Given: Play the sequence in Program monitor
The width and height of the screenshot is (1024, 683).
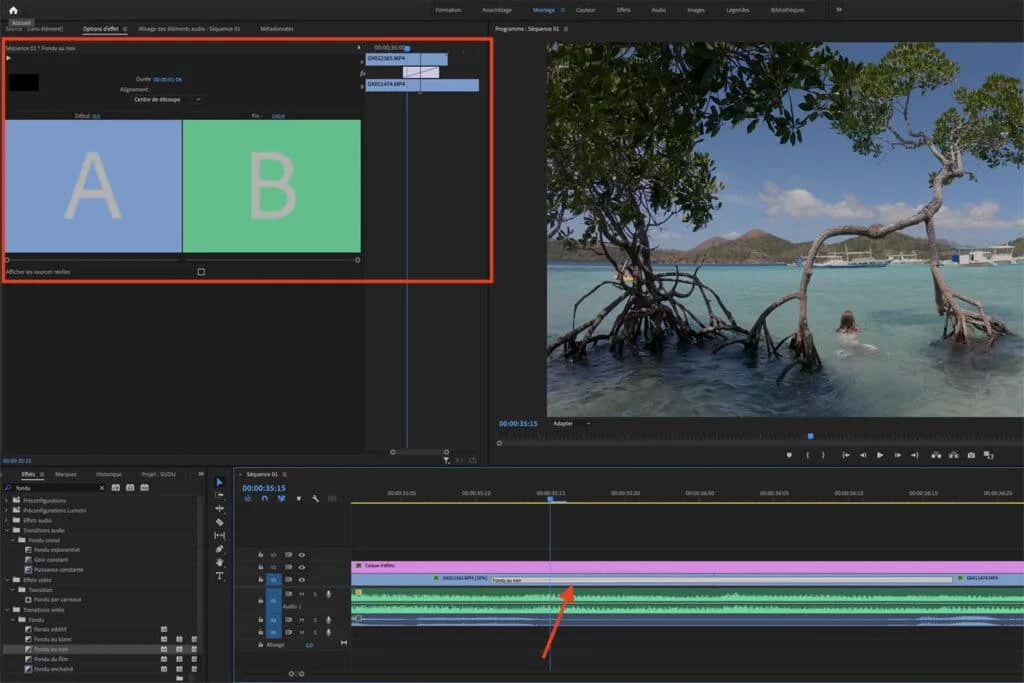Looking at the screenshot, I should pyautogui.click(x=880, y=455).
